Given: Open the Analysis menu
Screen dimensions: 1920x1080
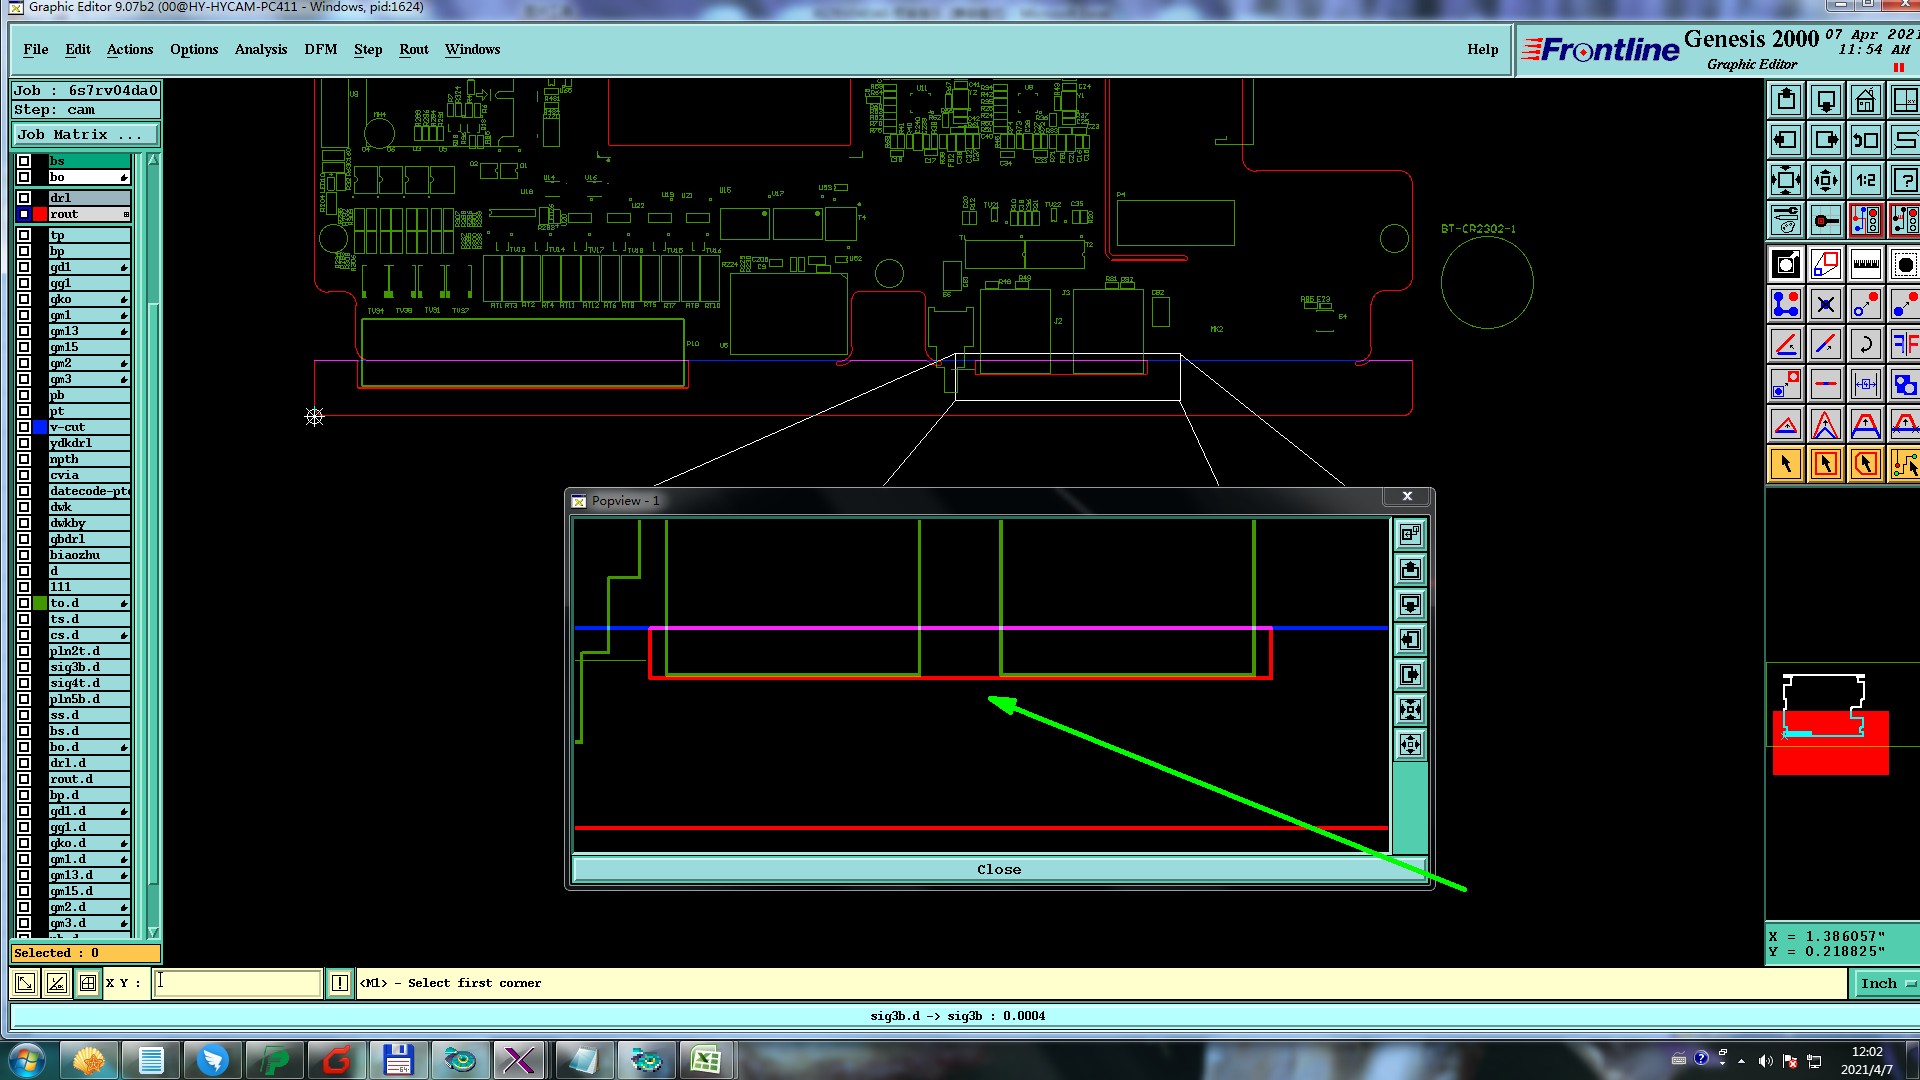Looking at the screenshot, I should (260, 50).
